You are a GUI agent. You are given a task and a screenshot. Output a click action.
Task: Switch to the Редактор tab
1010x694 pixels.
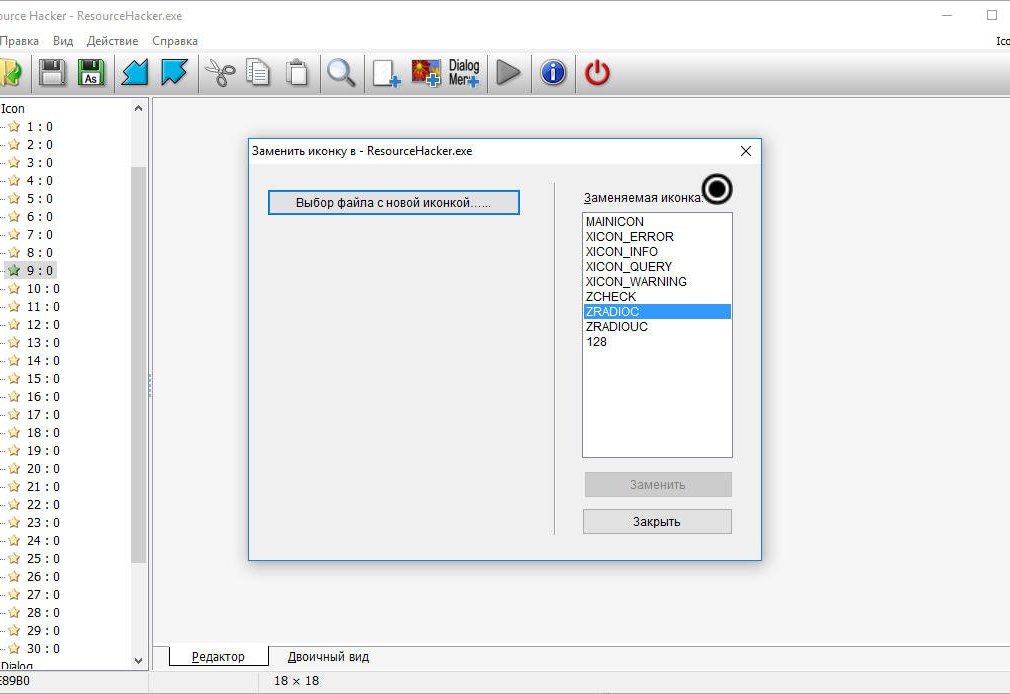coord(218,657)
